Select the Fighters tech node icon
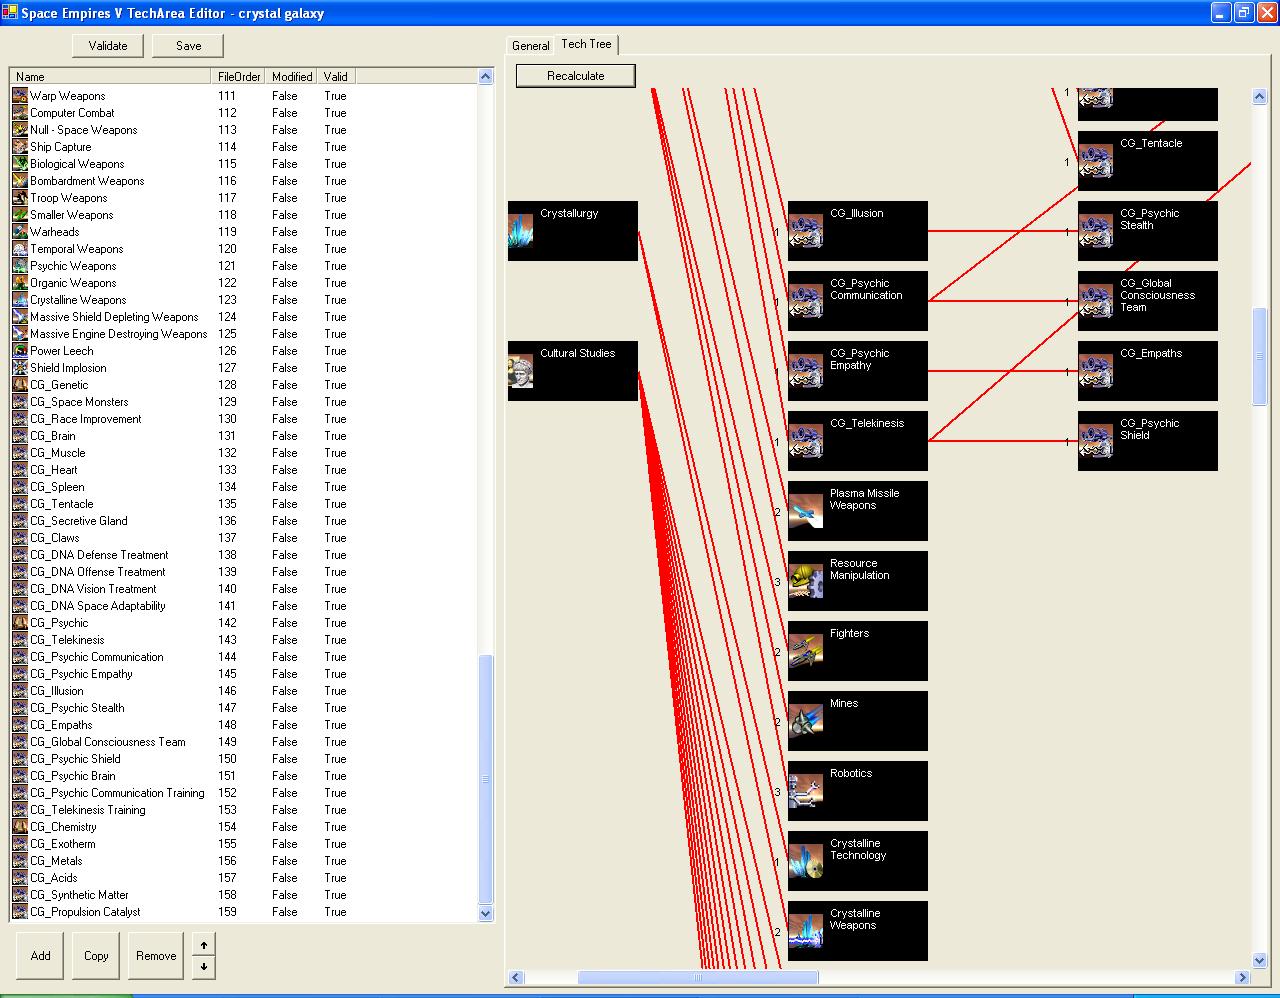The height and width of the screenshot is (998, 1280). click(x=805, y=651)
